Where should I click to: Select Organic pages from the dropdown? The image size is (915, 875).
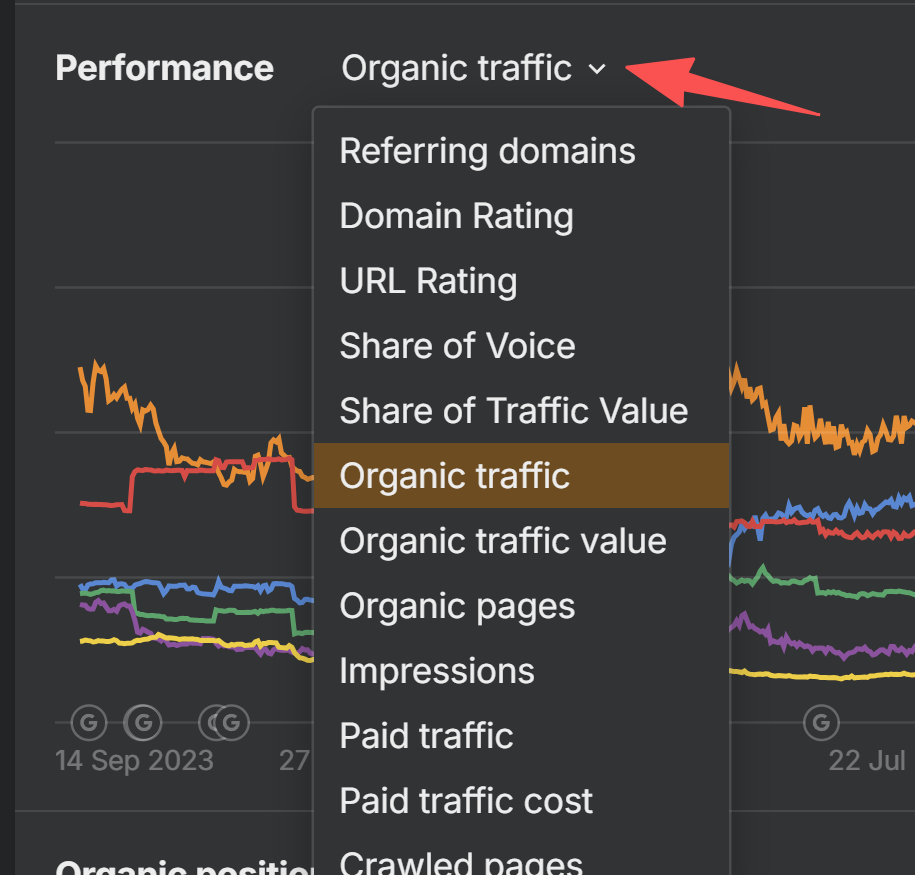click(457, 606)
